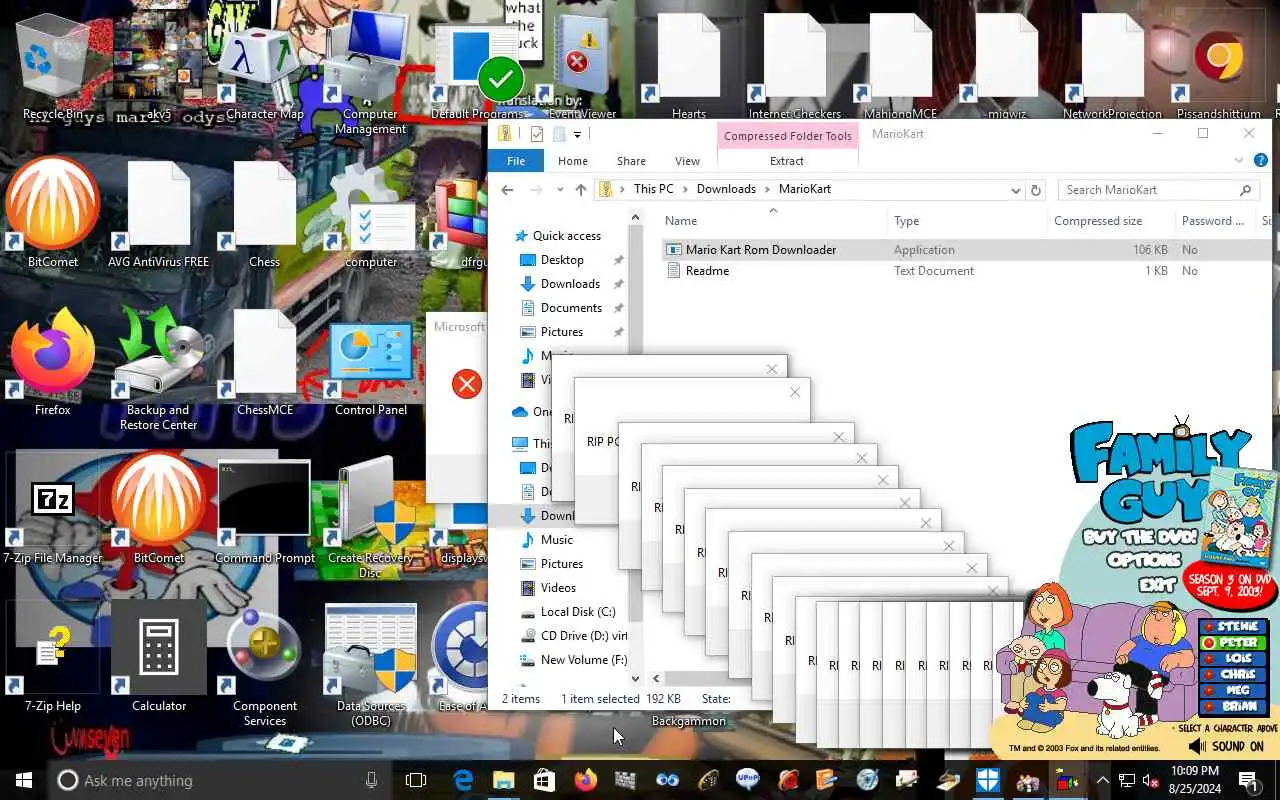Click the navigation pane scroll-down arrow
The height and width of the screenshot is (800, 1280).
coord(635,678)
